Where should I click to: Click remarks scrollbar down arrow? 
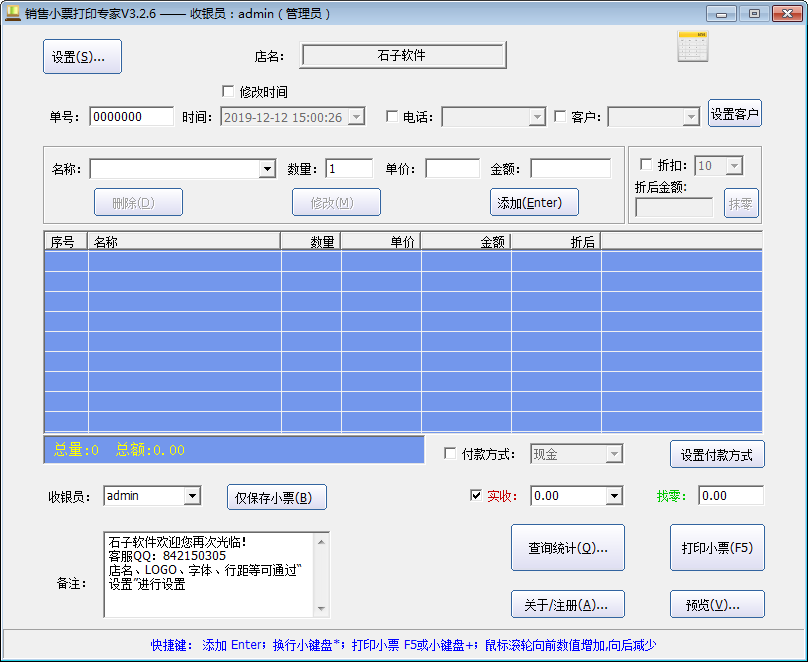click(x=321, y=608)
